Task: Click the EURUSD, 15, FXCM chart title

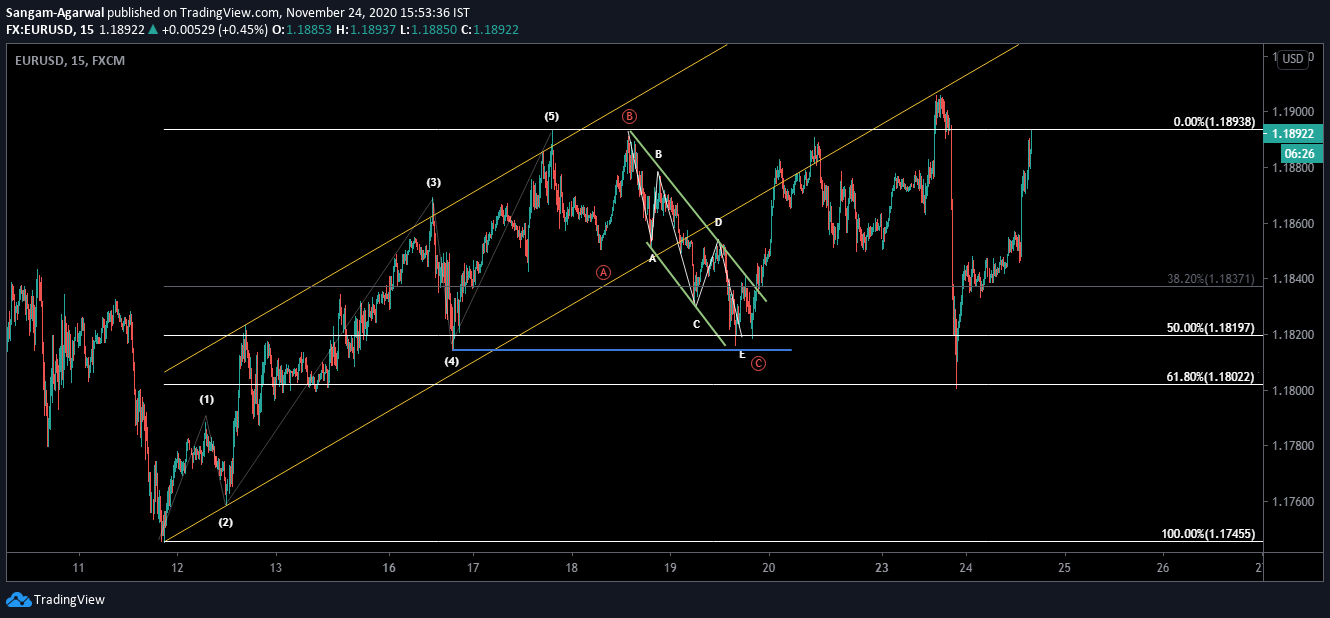Action: [69, 61]
